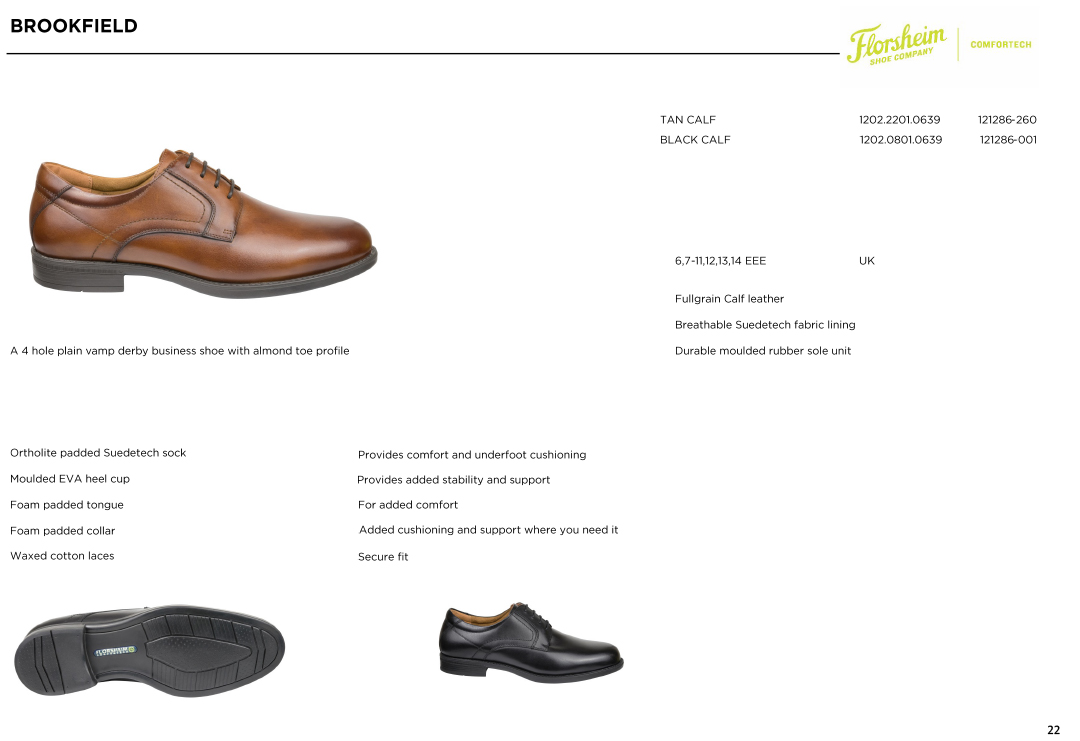
Task: Click page number 22
Action: click(1053, 730)
